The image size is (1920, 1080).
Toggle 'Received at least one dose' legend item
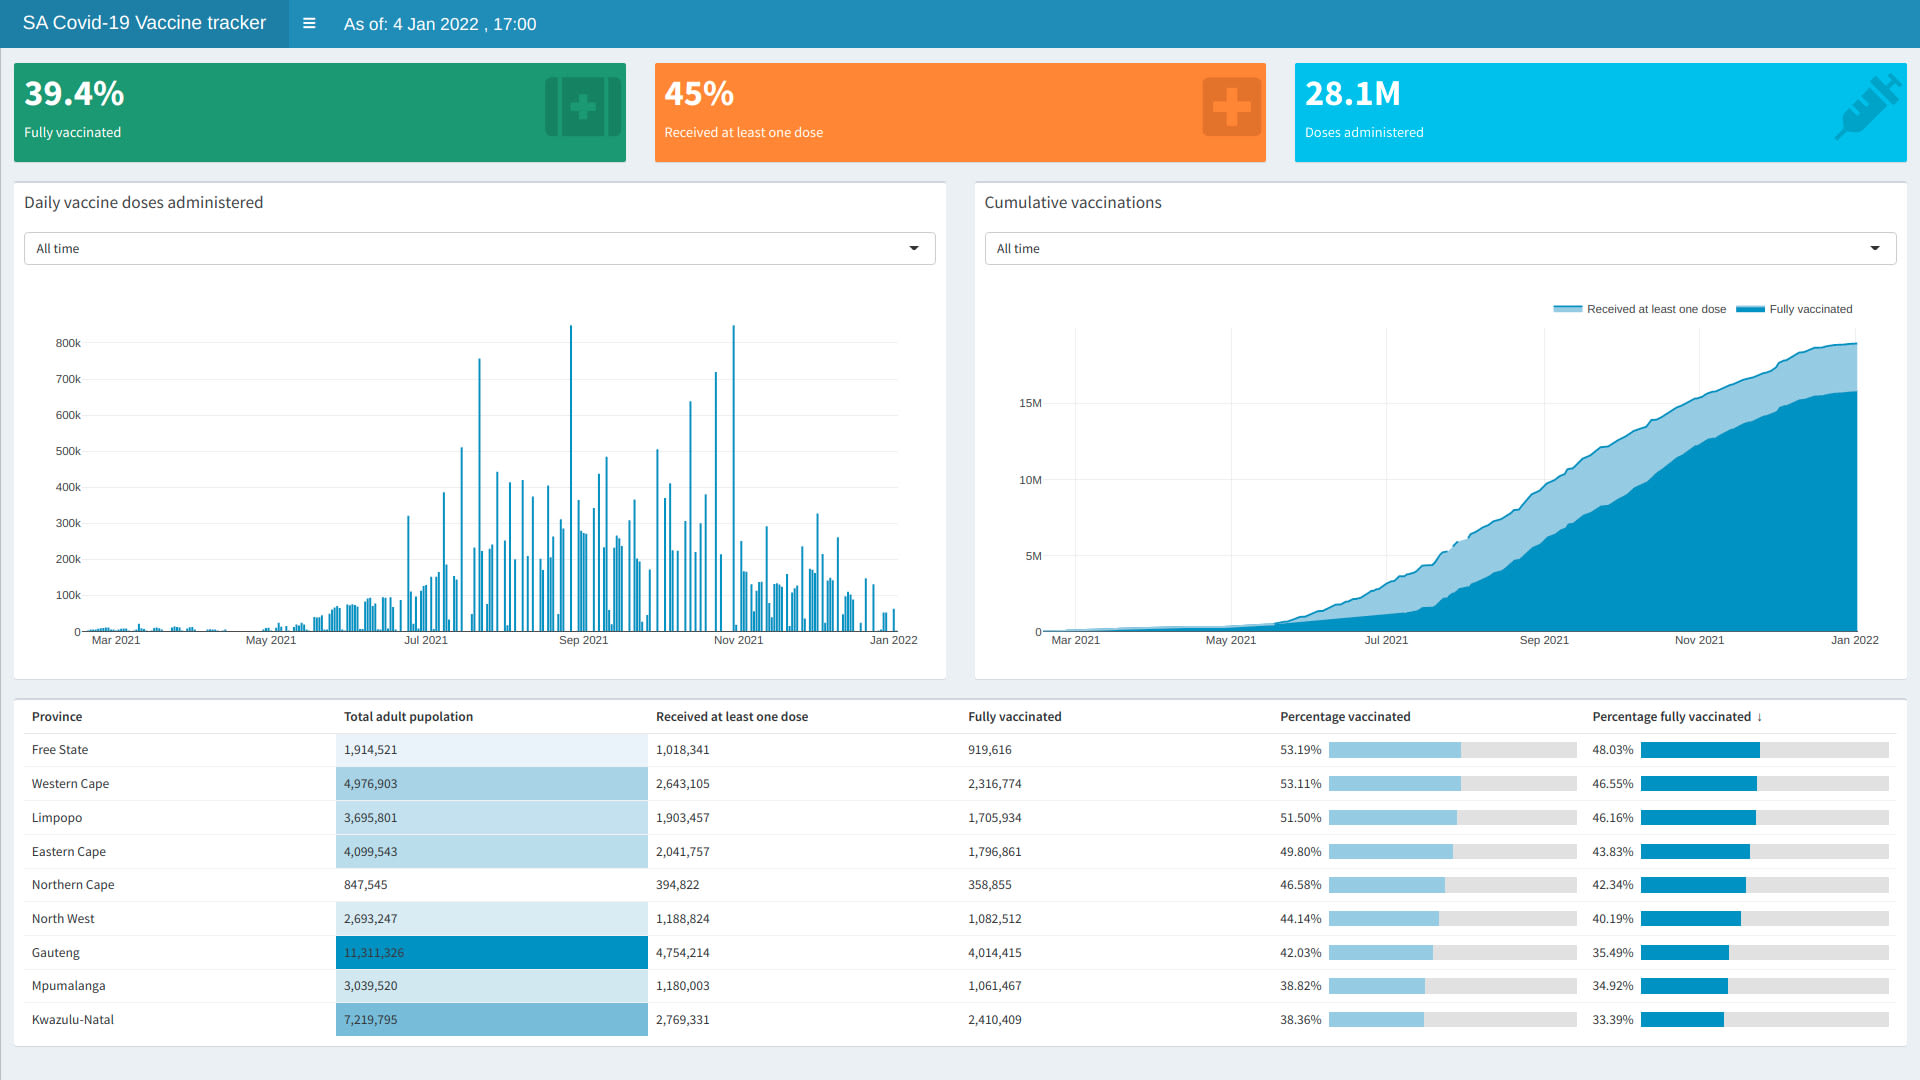1655,309
